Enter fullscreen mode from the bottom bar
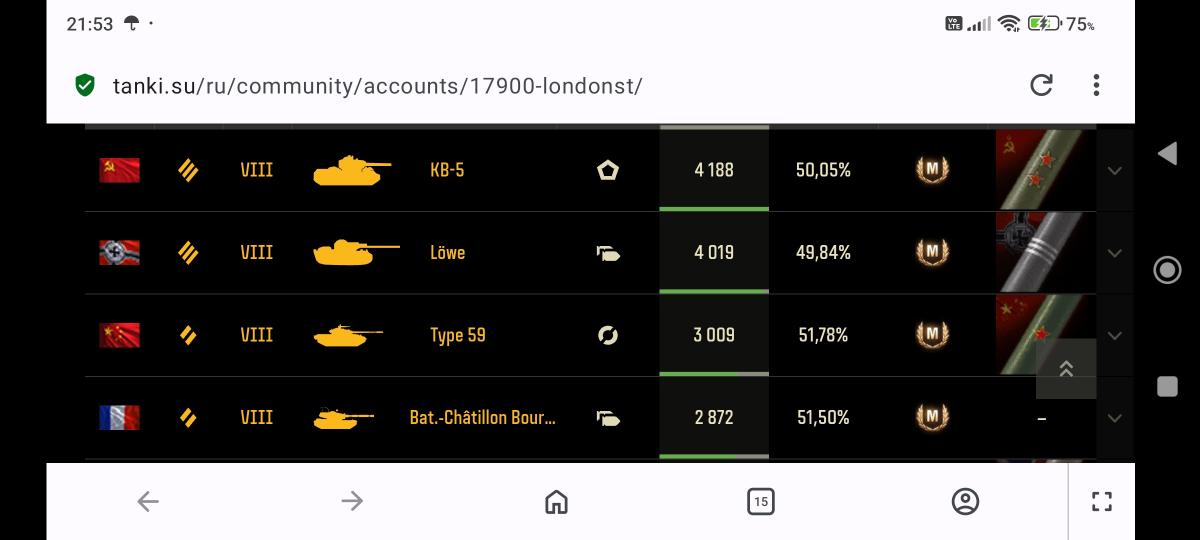 (1101, 501)
